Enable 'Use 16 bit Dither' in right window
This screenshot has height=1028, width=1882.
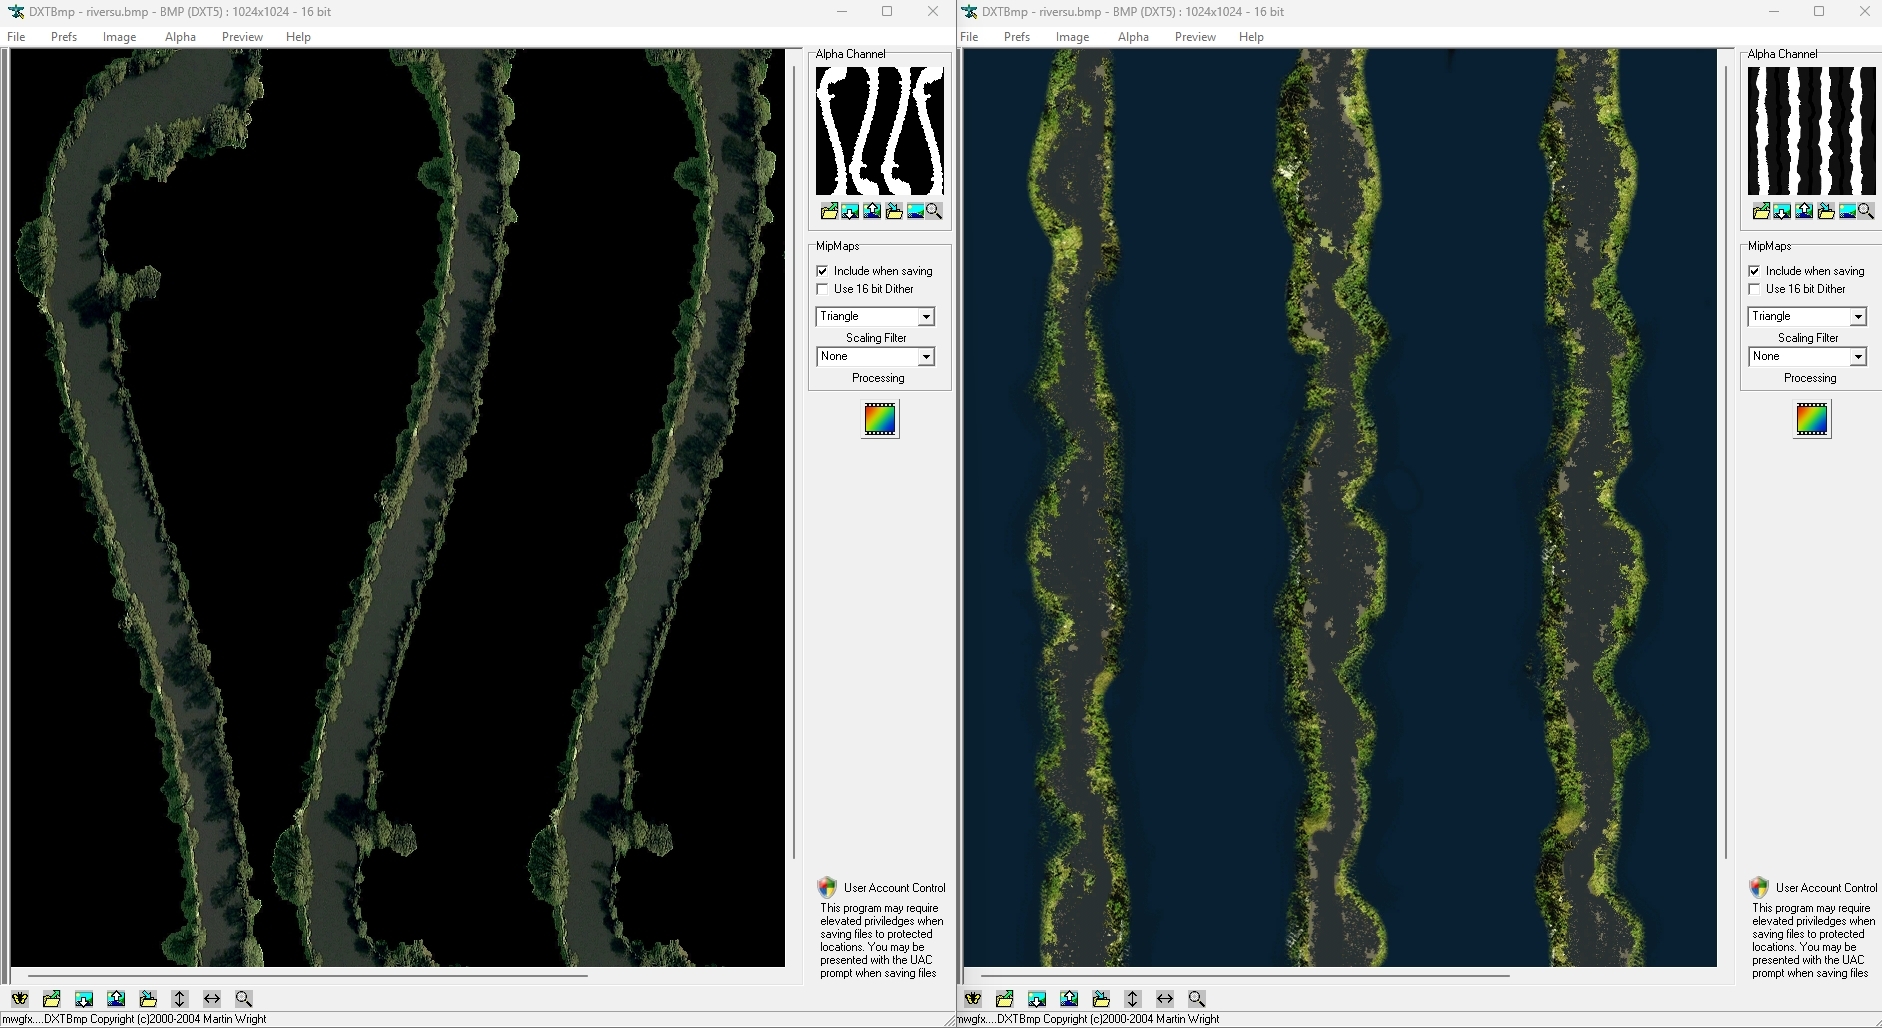coord(1754,289)
